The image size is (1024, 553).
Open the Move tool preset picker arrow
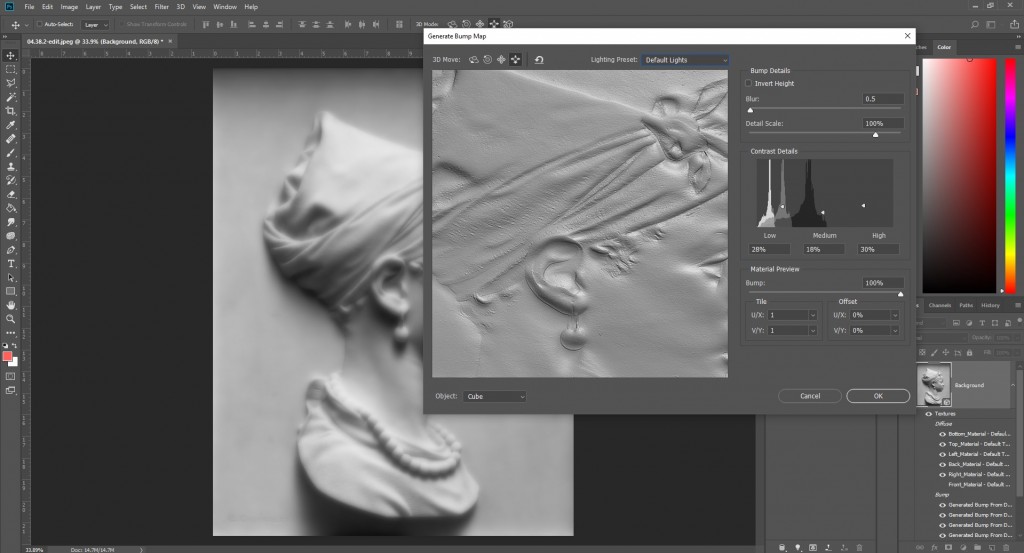[26, 25]
